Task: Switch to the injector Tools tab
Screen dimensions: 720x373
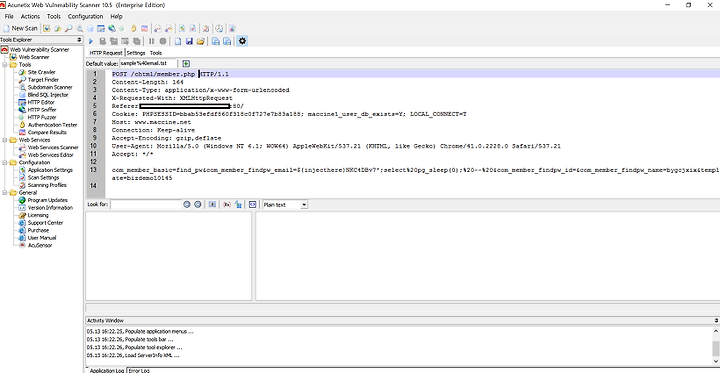Action: (x=156, y=53)
